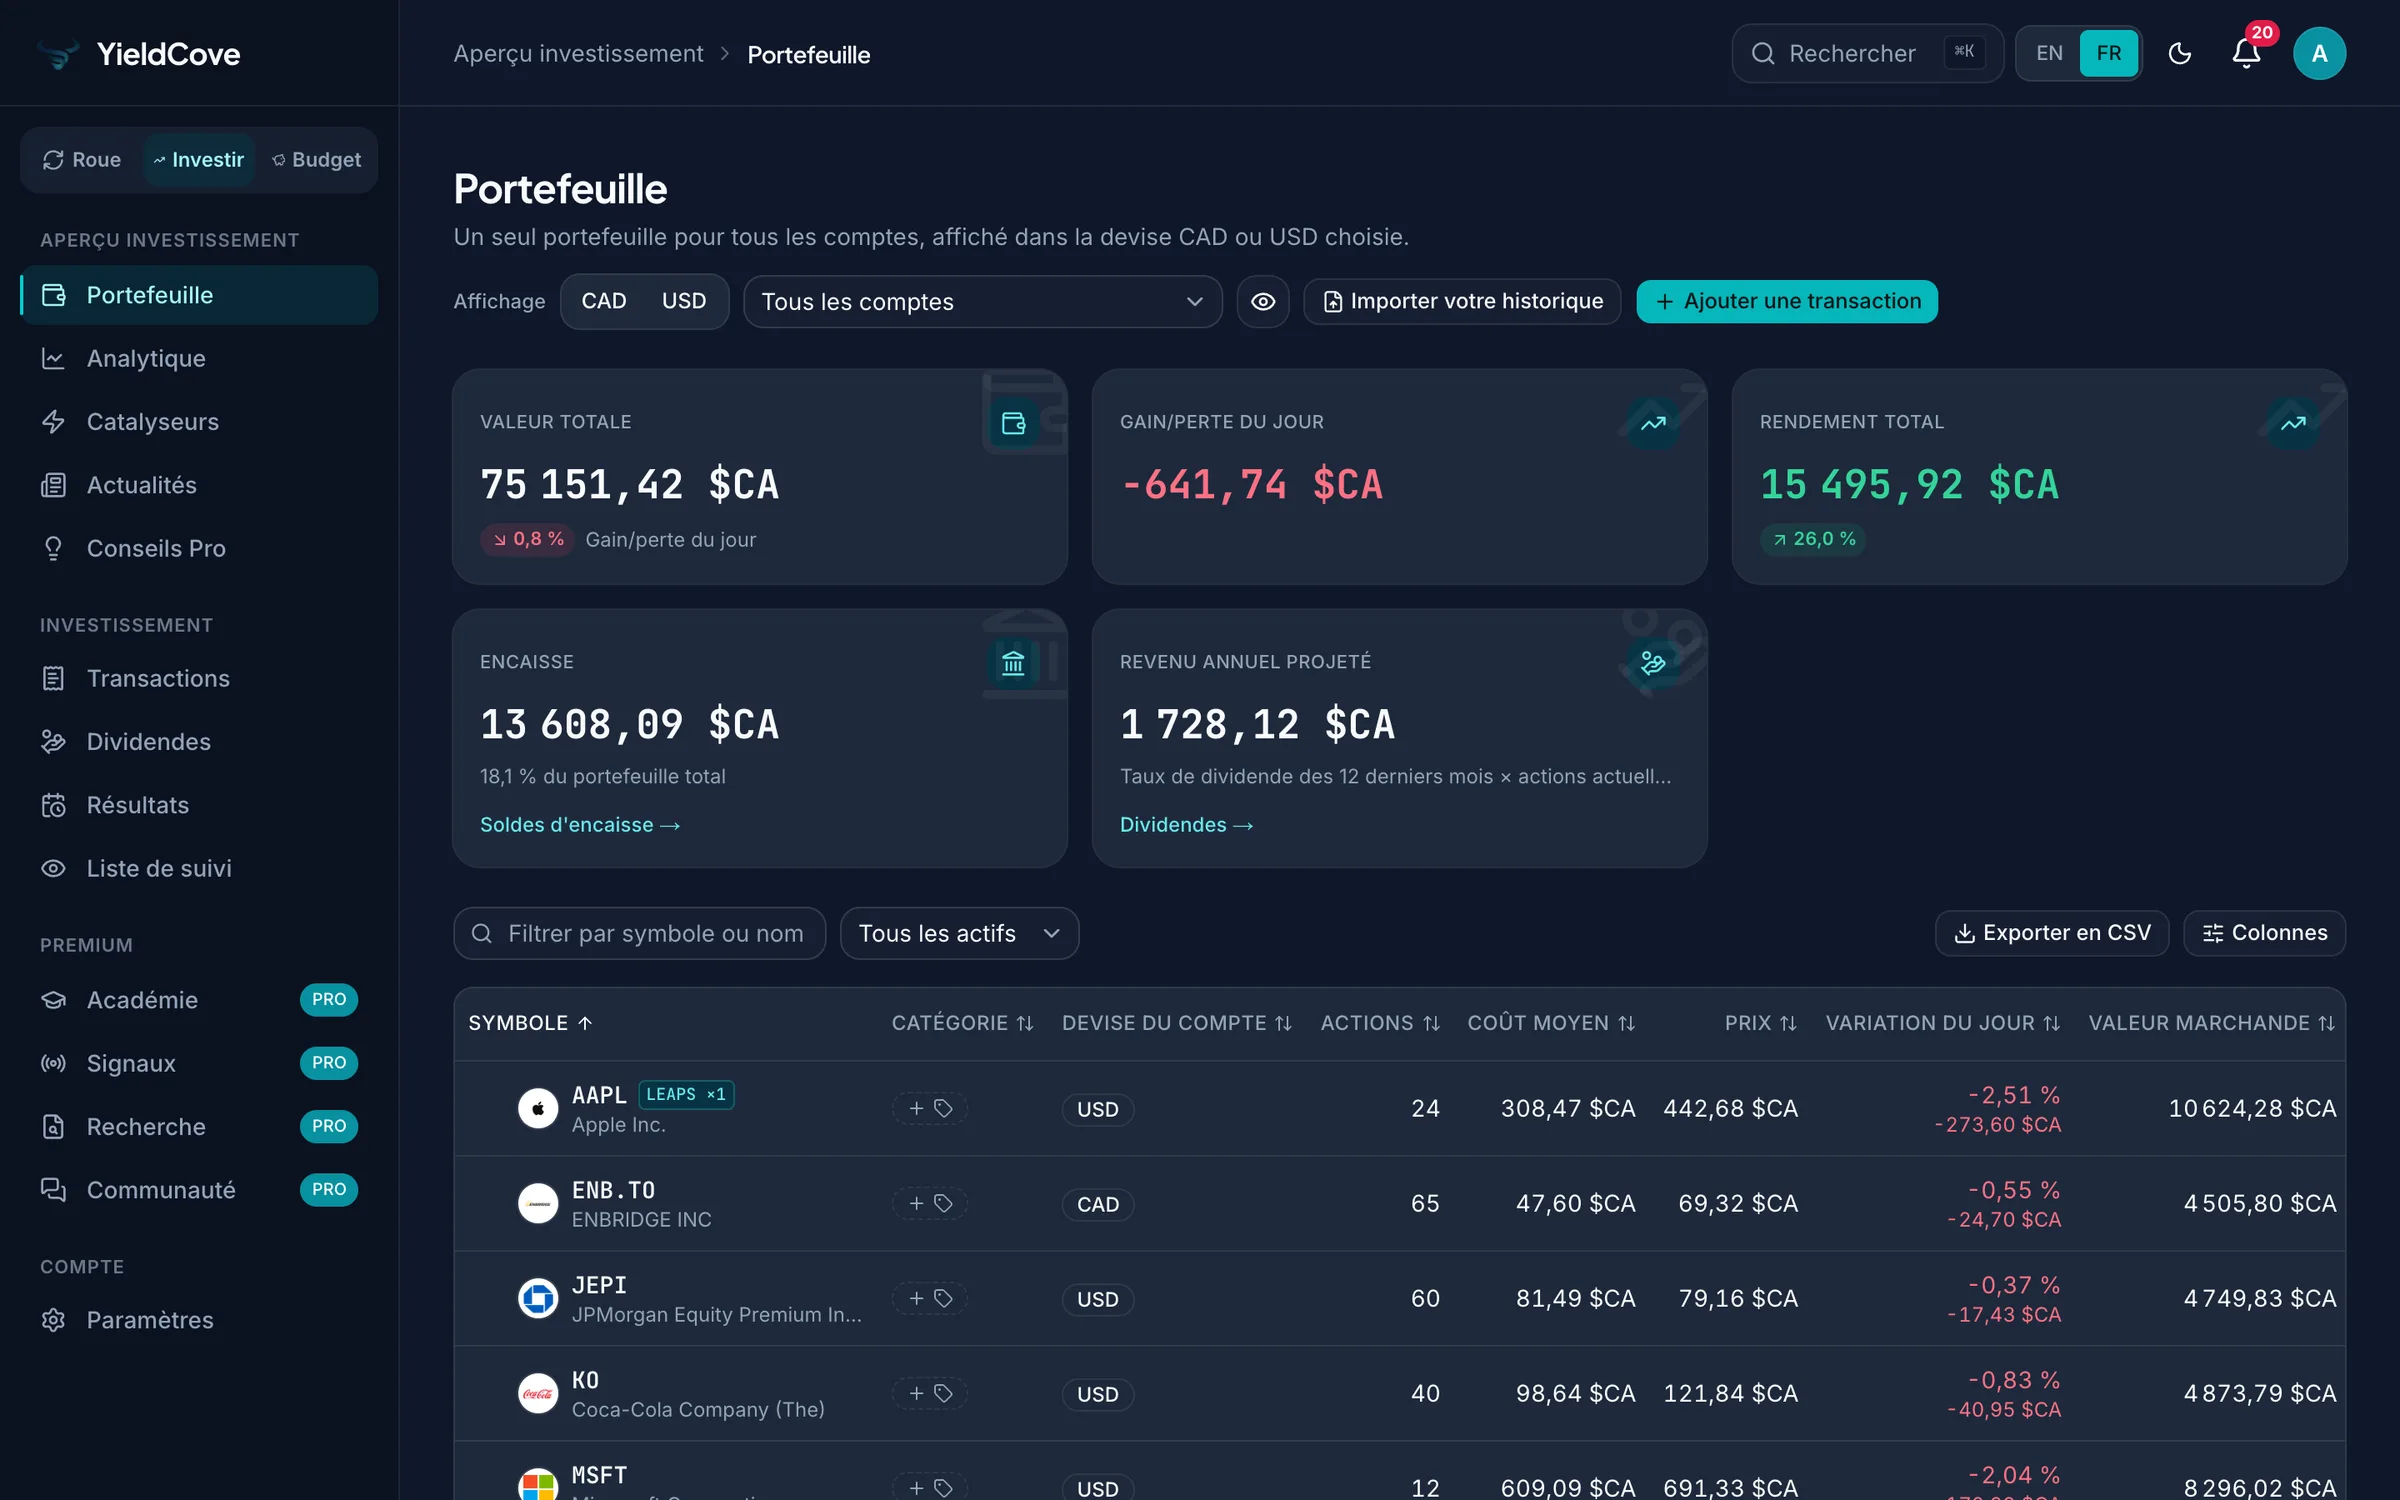
Task: Add a tag to the JEPI row
Action: point(930,1298)
